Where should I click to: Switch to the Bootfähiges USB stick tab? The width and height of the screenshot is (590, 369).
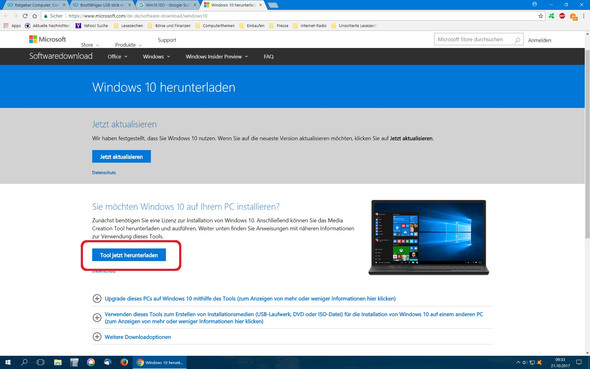click(102, 5)
